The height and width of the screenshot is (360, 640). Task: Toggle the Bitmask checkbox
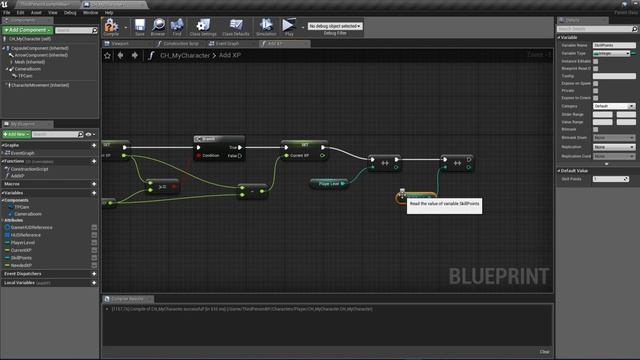click(596, 129)
